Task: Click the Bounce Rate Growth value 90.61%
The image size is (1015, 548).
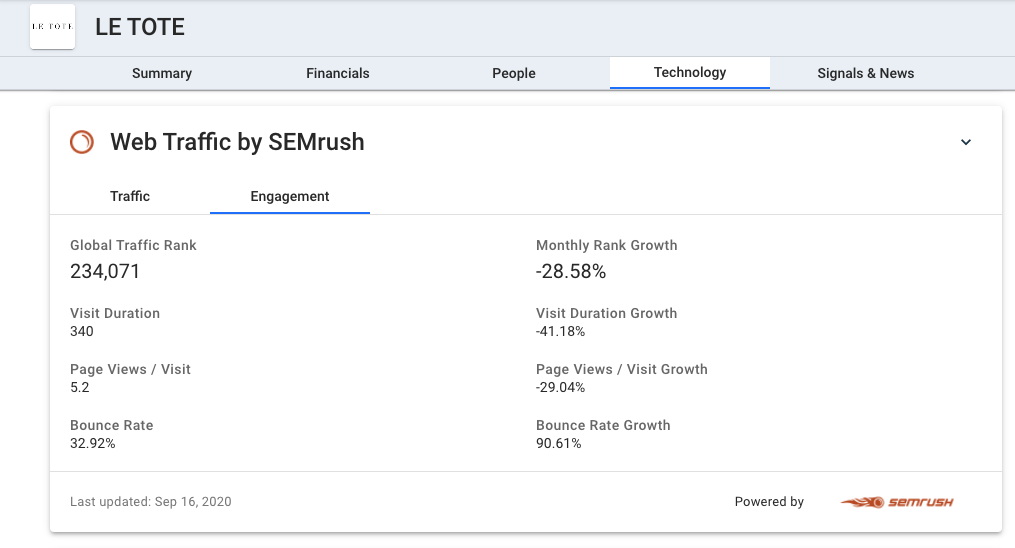Action: coord(559,444)
